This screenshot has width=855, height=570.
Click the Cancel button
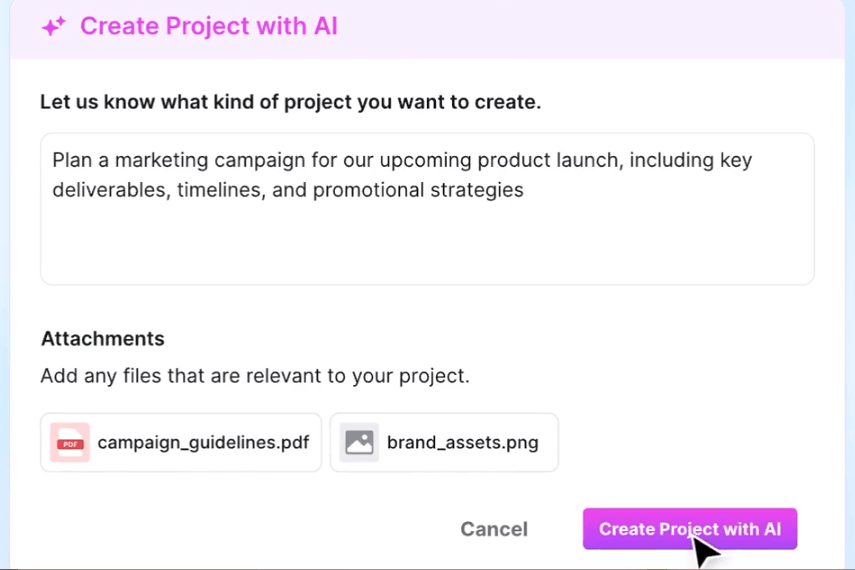click(494, 529)
